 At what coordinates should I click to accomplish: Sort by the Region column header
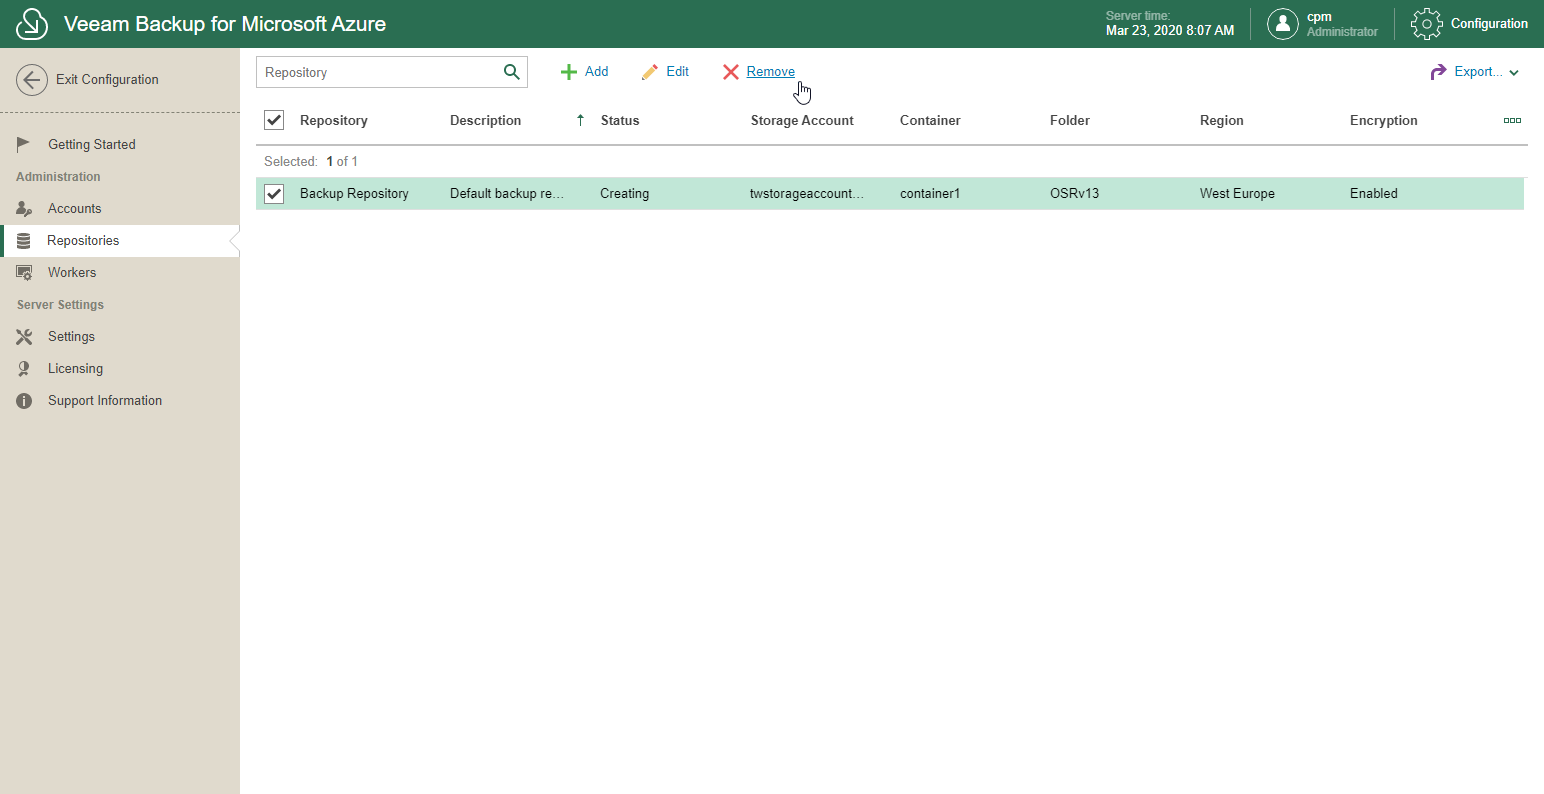click(1222, 120)
